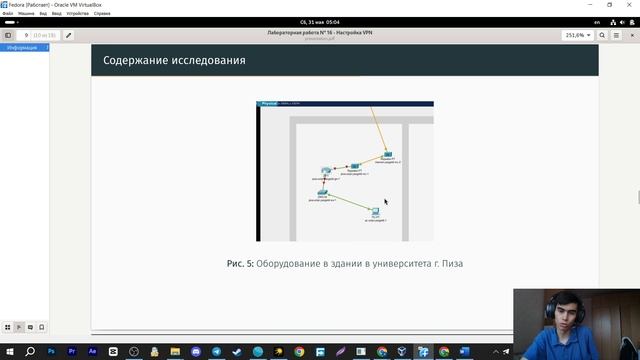Open the Файл menu in VirtualBox

pos(8,13)
